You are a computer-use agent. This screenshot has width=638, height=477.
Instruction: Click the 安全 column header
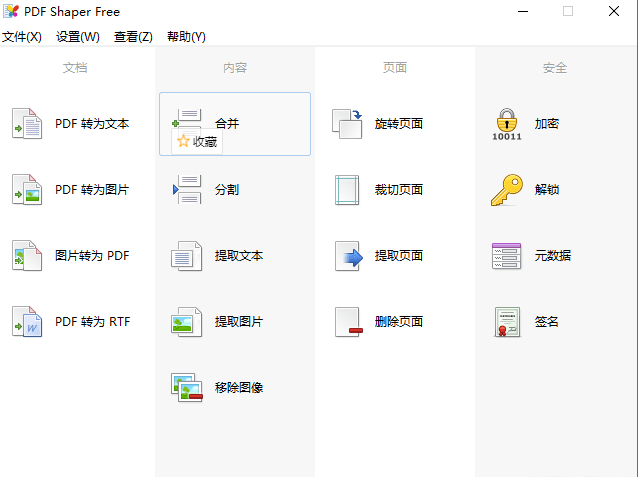click(555, 68)
